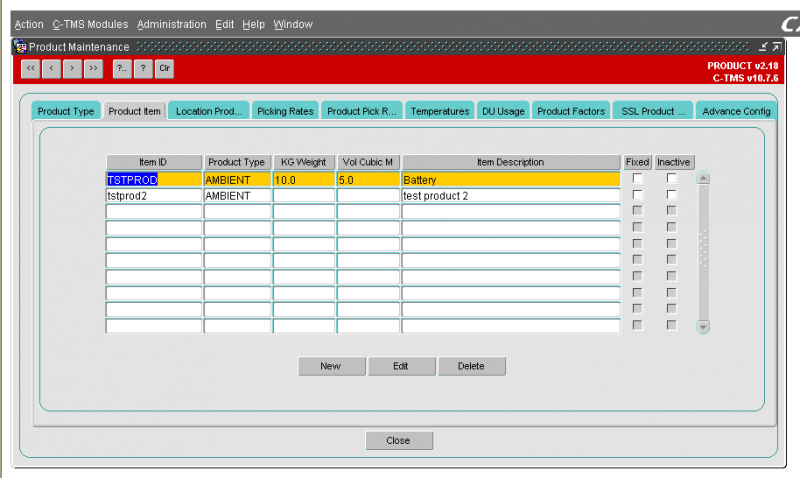Viewport: 800px width, 478px height.
Task: Click the Product Maintenance window icon
Action: (x=20, y=46)
